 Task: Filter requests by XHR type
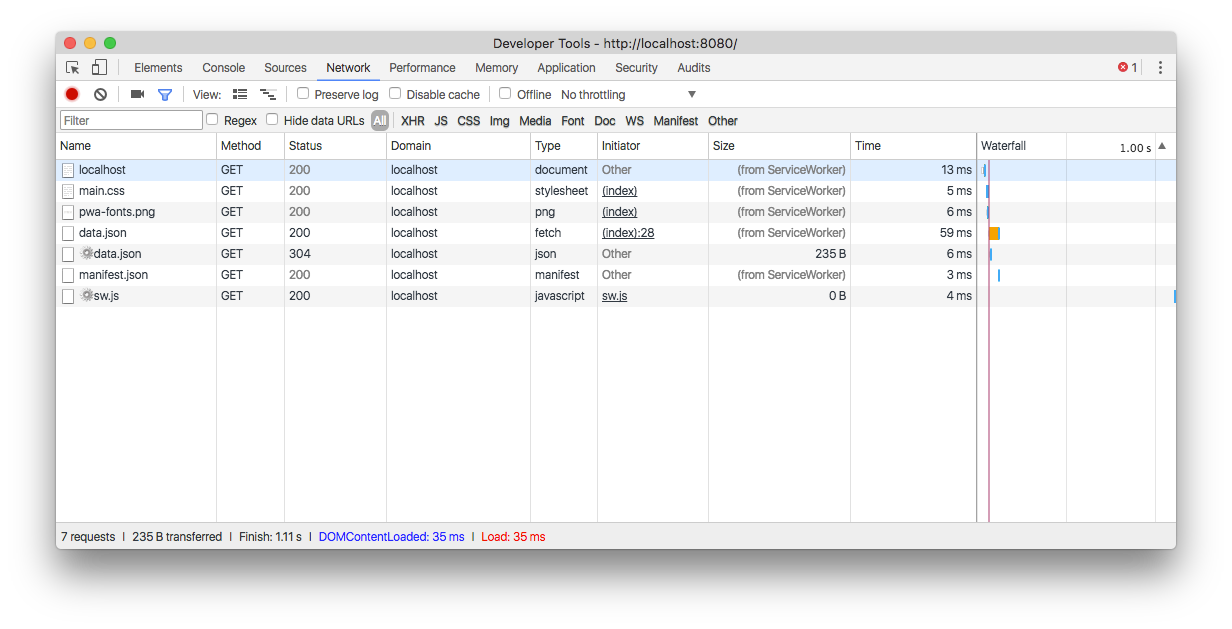412,121
